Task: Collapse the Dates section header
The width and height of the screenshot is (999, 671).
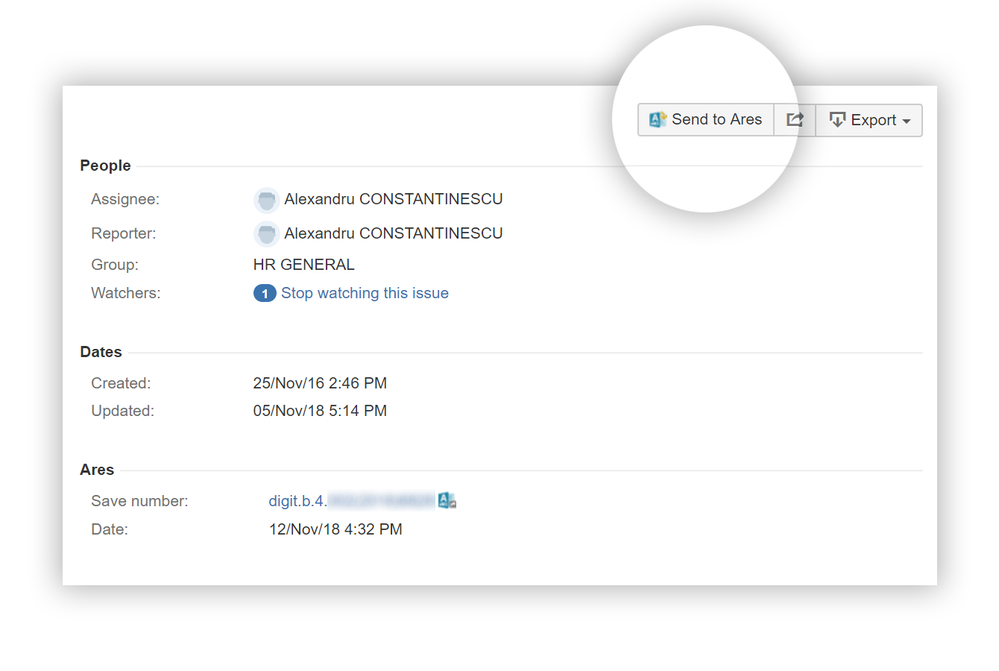Action: pyautogui.click(x=101, y=352)
